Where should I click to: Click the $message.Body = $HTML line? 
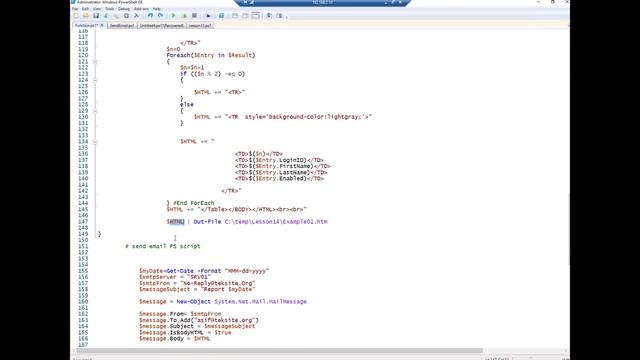click(x=175, y=338)
